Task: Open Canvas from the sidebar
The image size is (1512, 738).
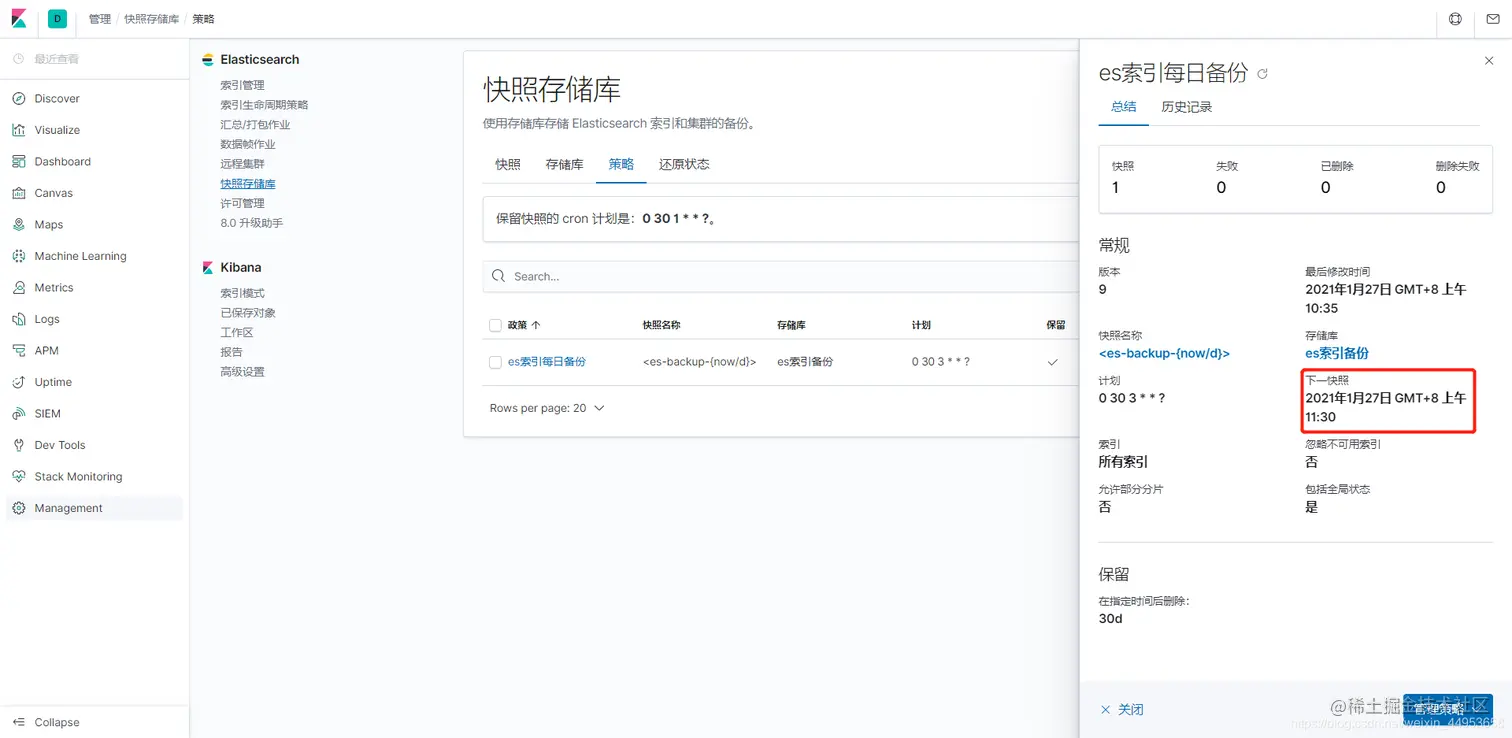Action: 53,193
